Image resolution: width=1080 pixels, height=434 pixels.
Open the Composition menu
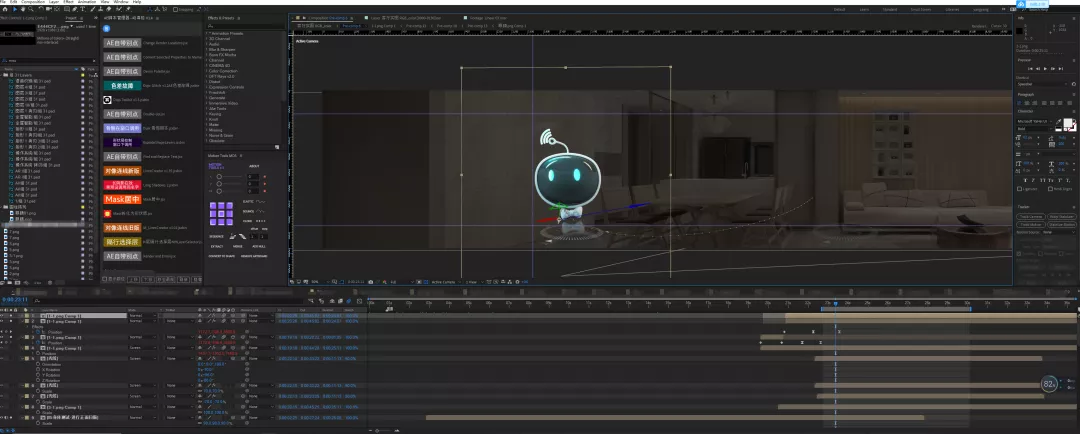point(33,2)
